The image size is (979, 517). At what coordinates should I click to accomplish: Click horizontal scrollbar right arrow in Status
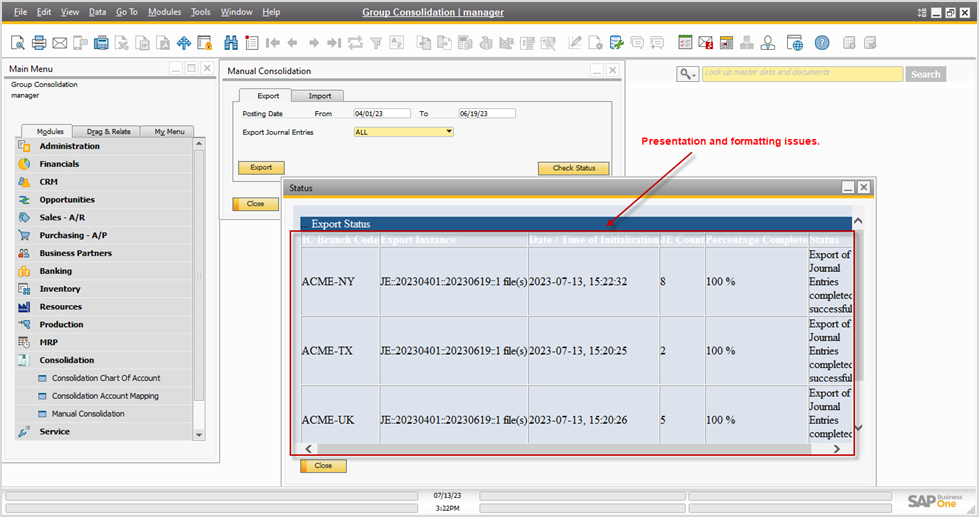[837, 449]
